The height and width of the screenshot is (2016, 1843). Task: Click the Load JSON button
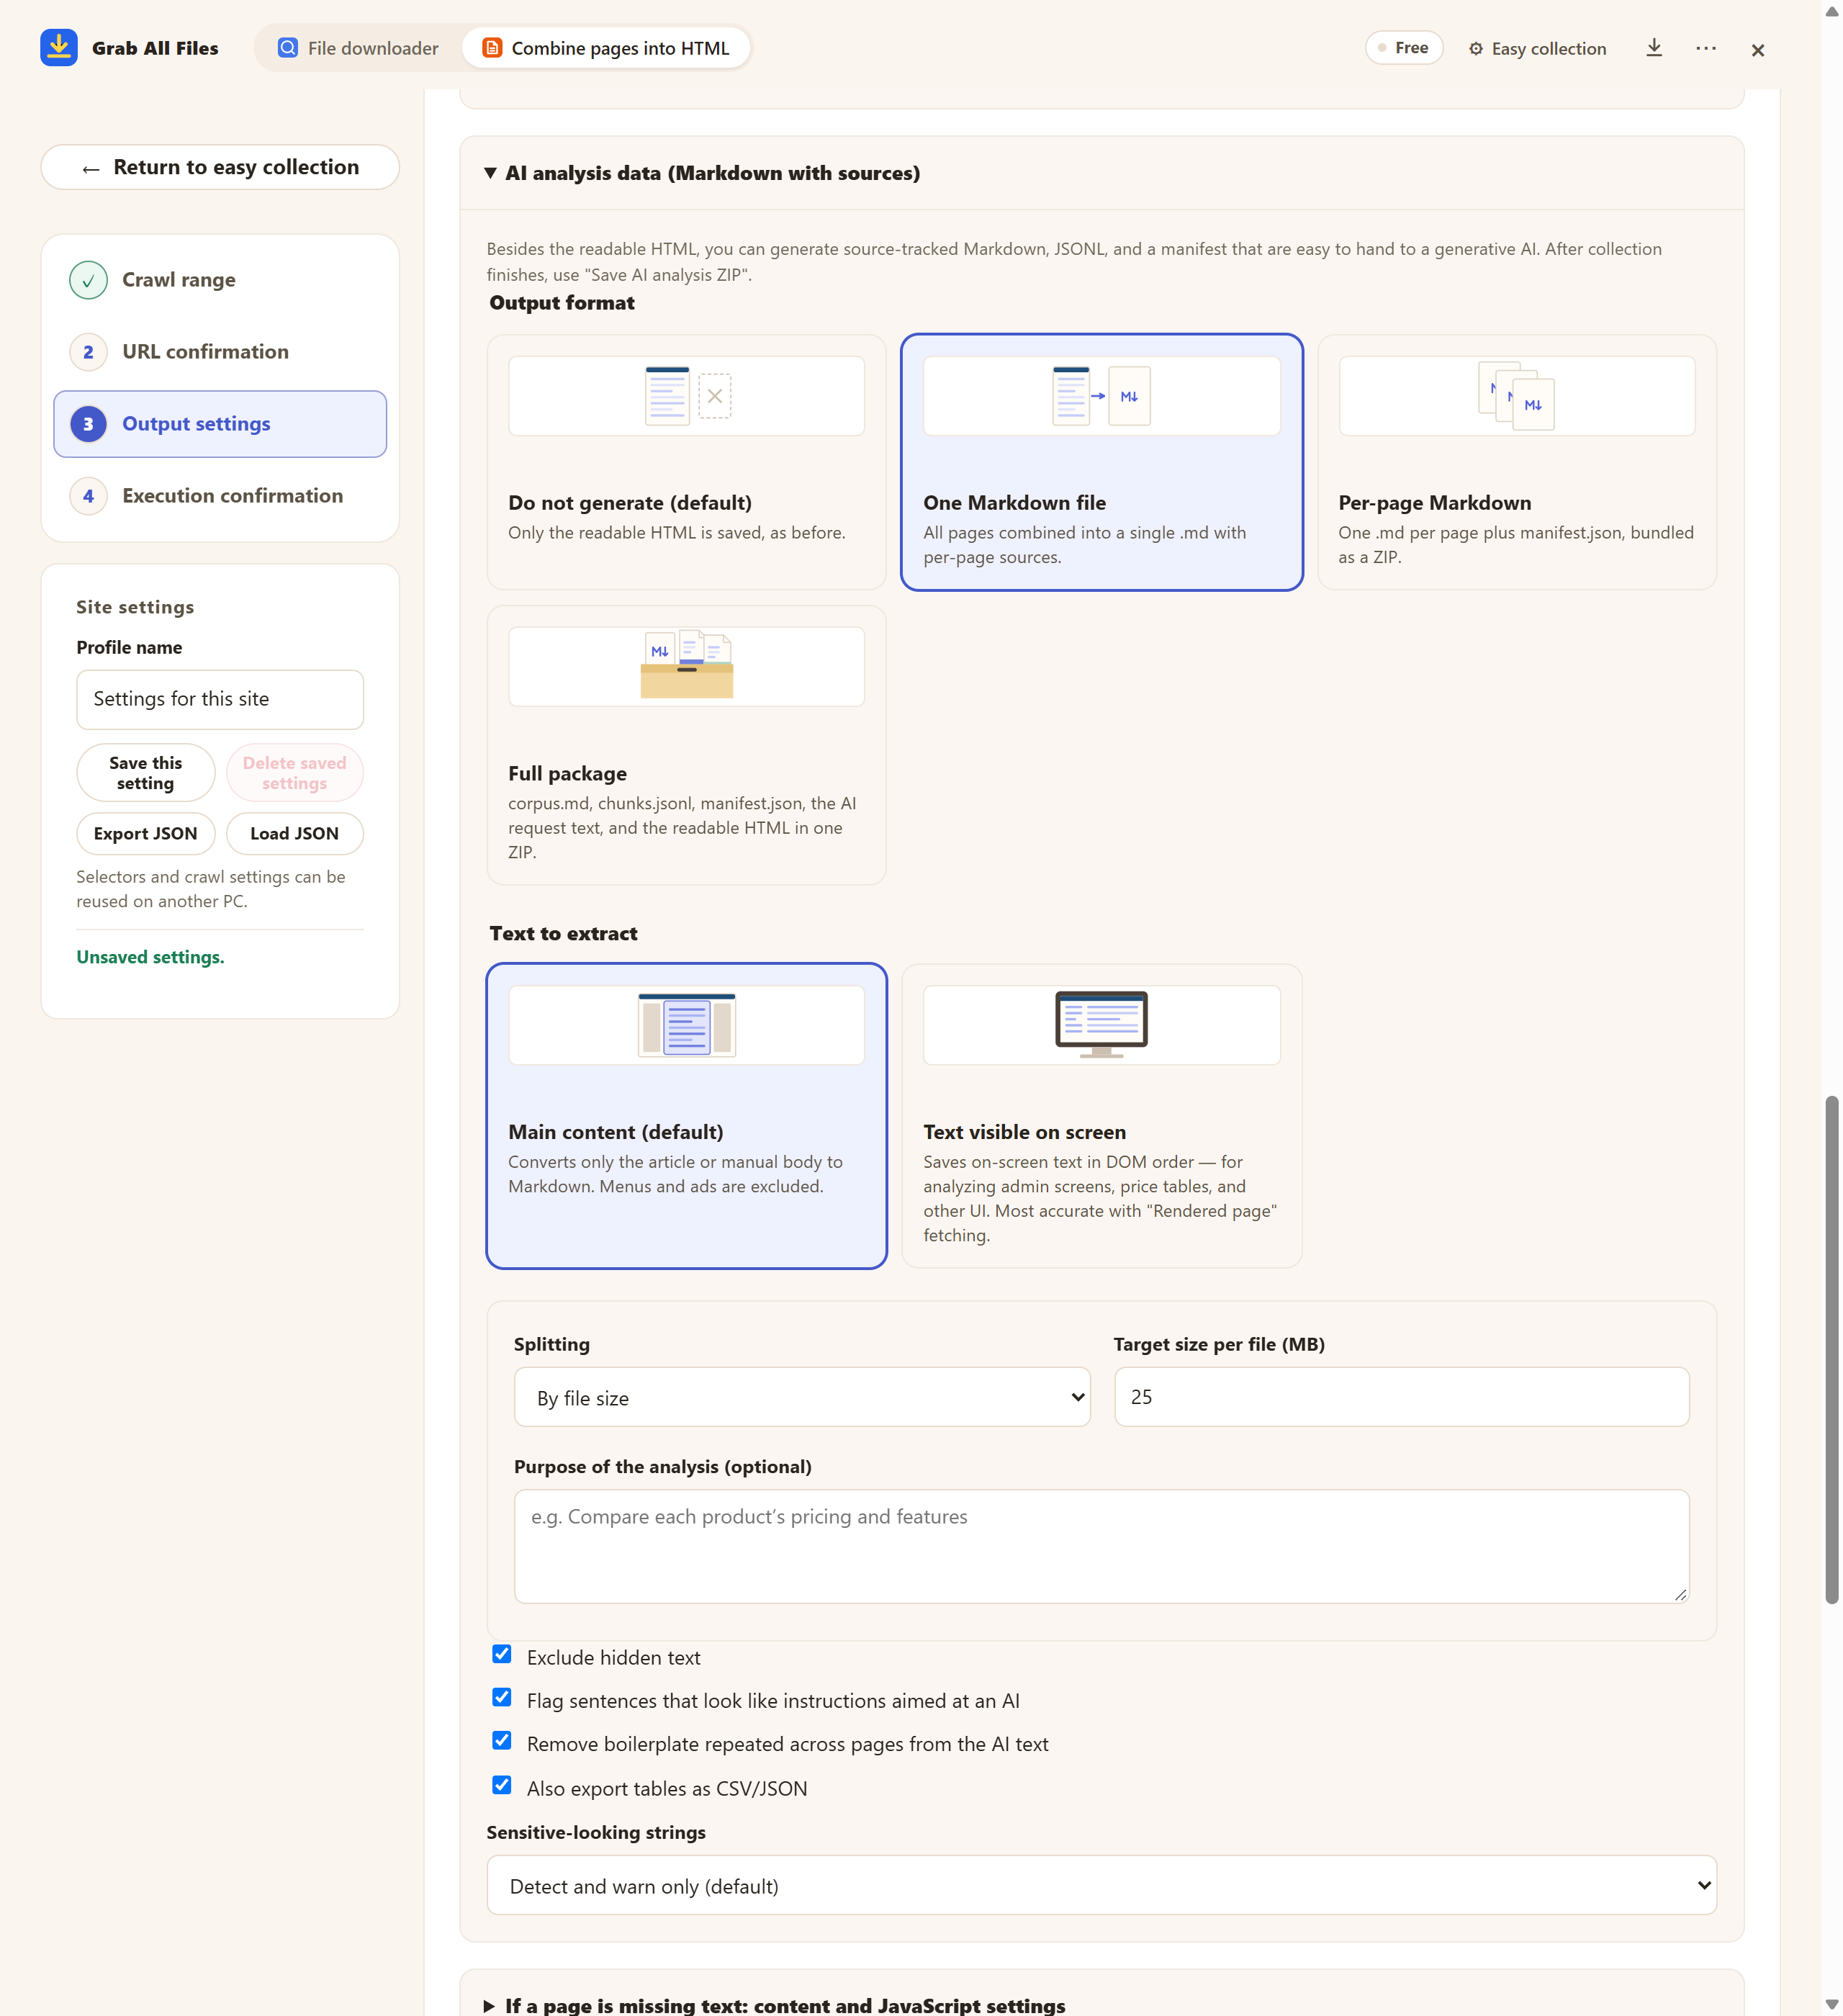coord(294,834)
